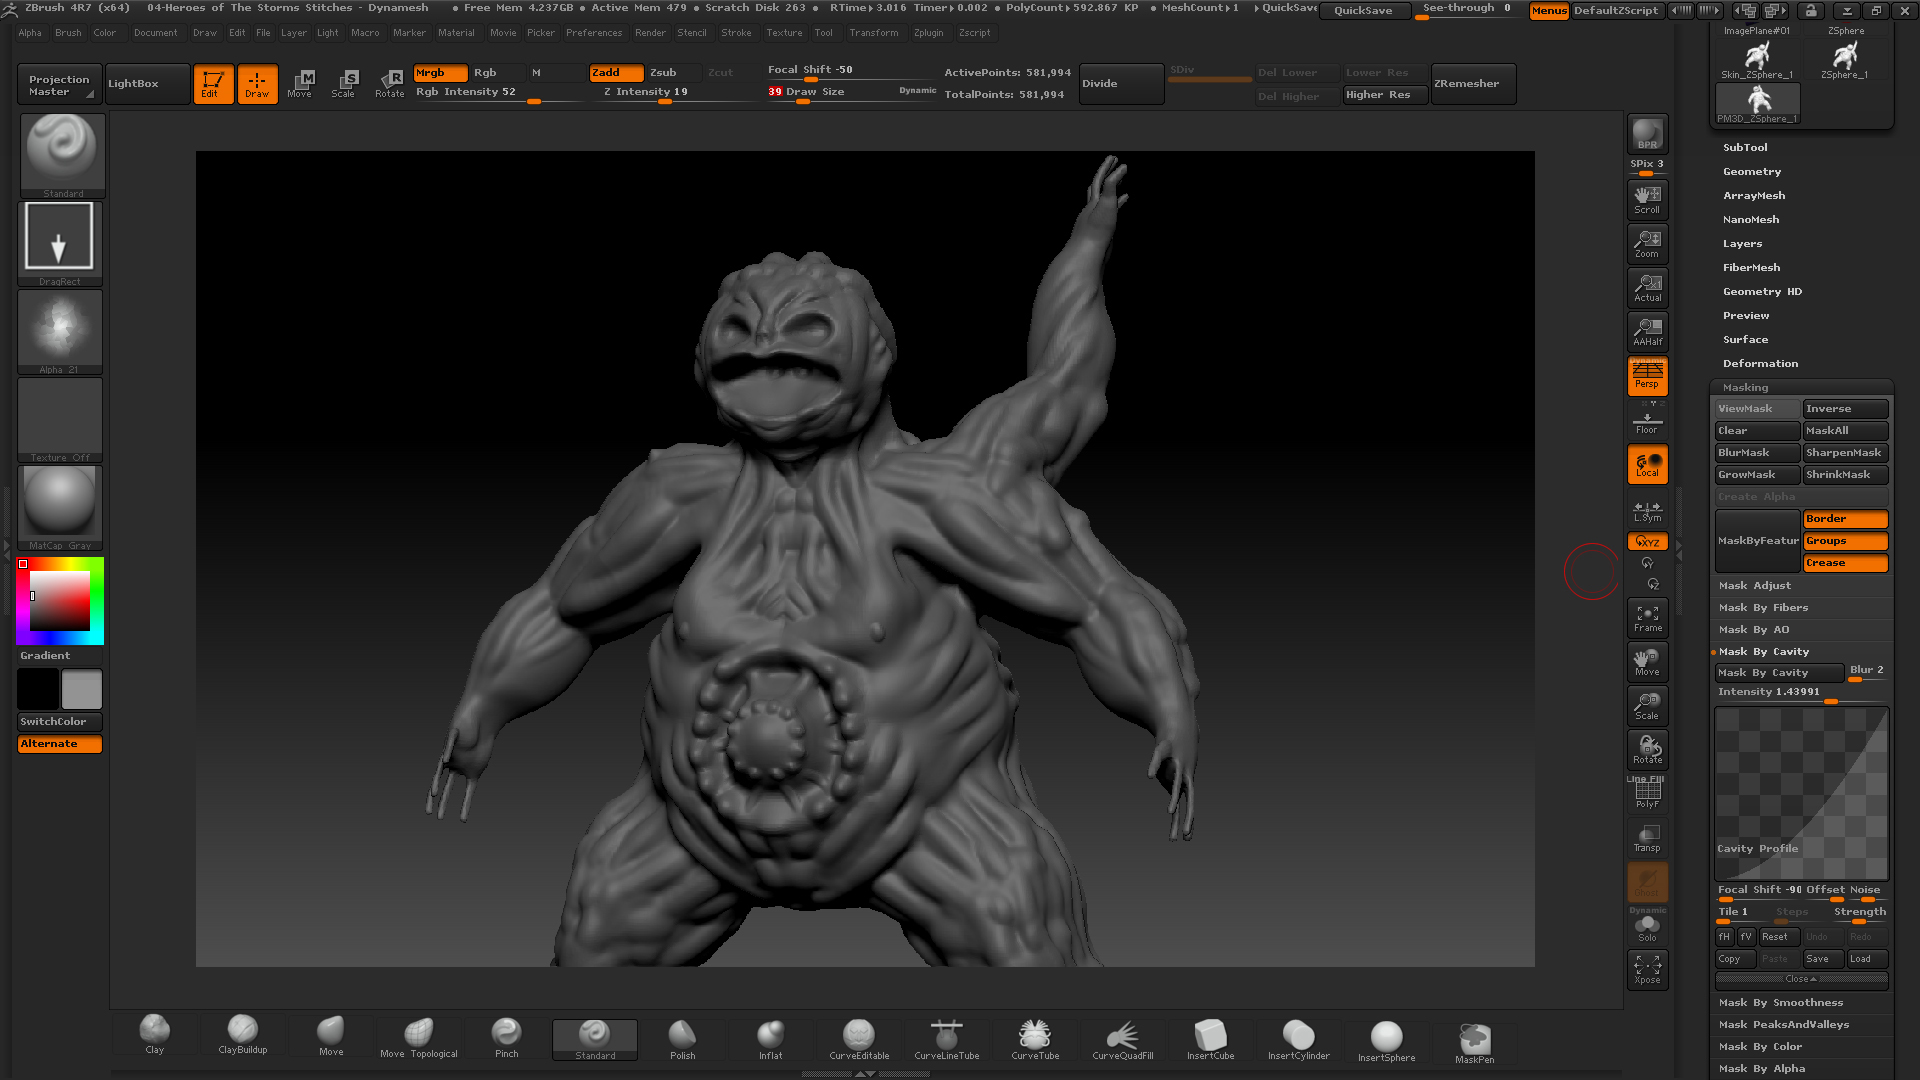Activate the Zoom canvas tool

point(1647,243)
